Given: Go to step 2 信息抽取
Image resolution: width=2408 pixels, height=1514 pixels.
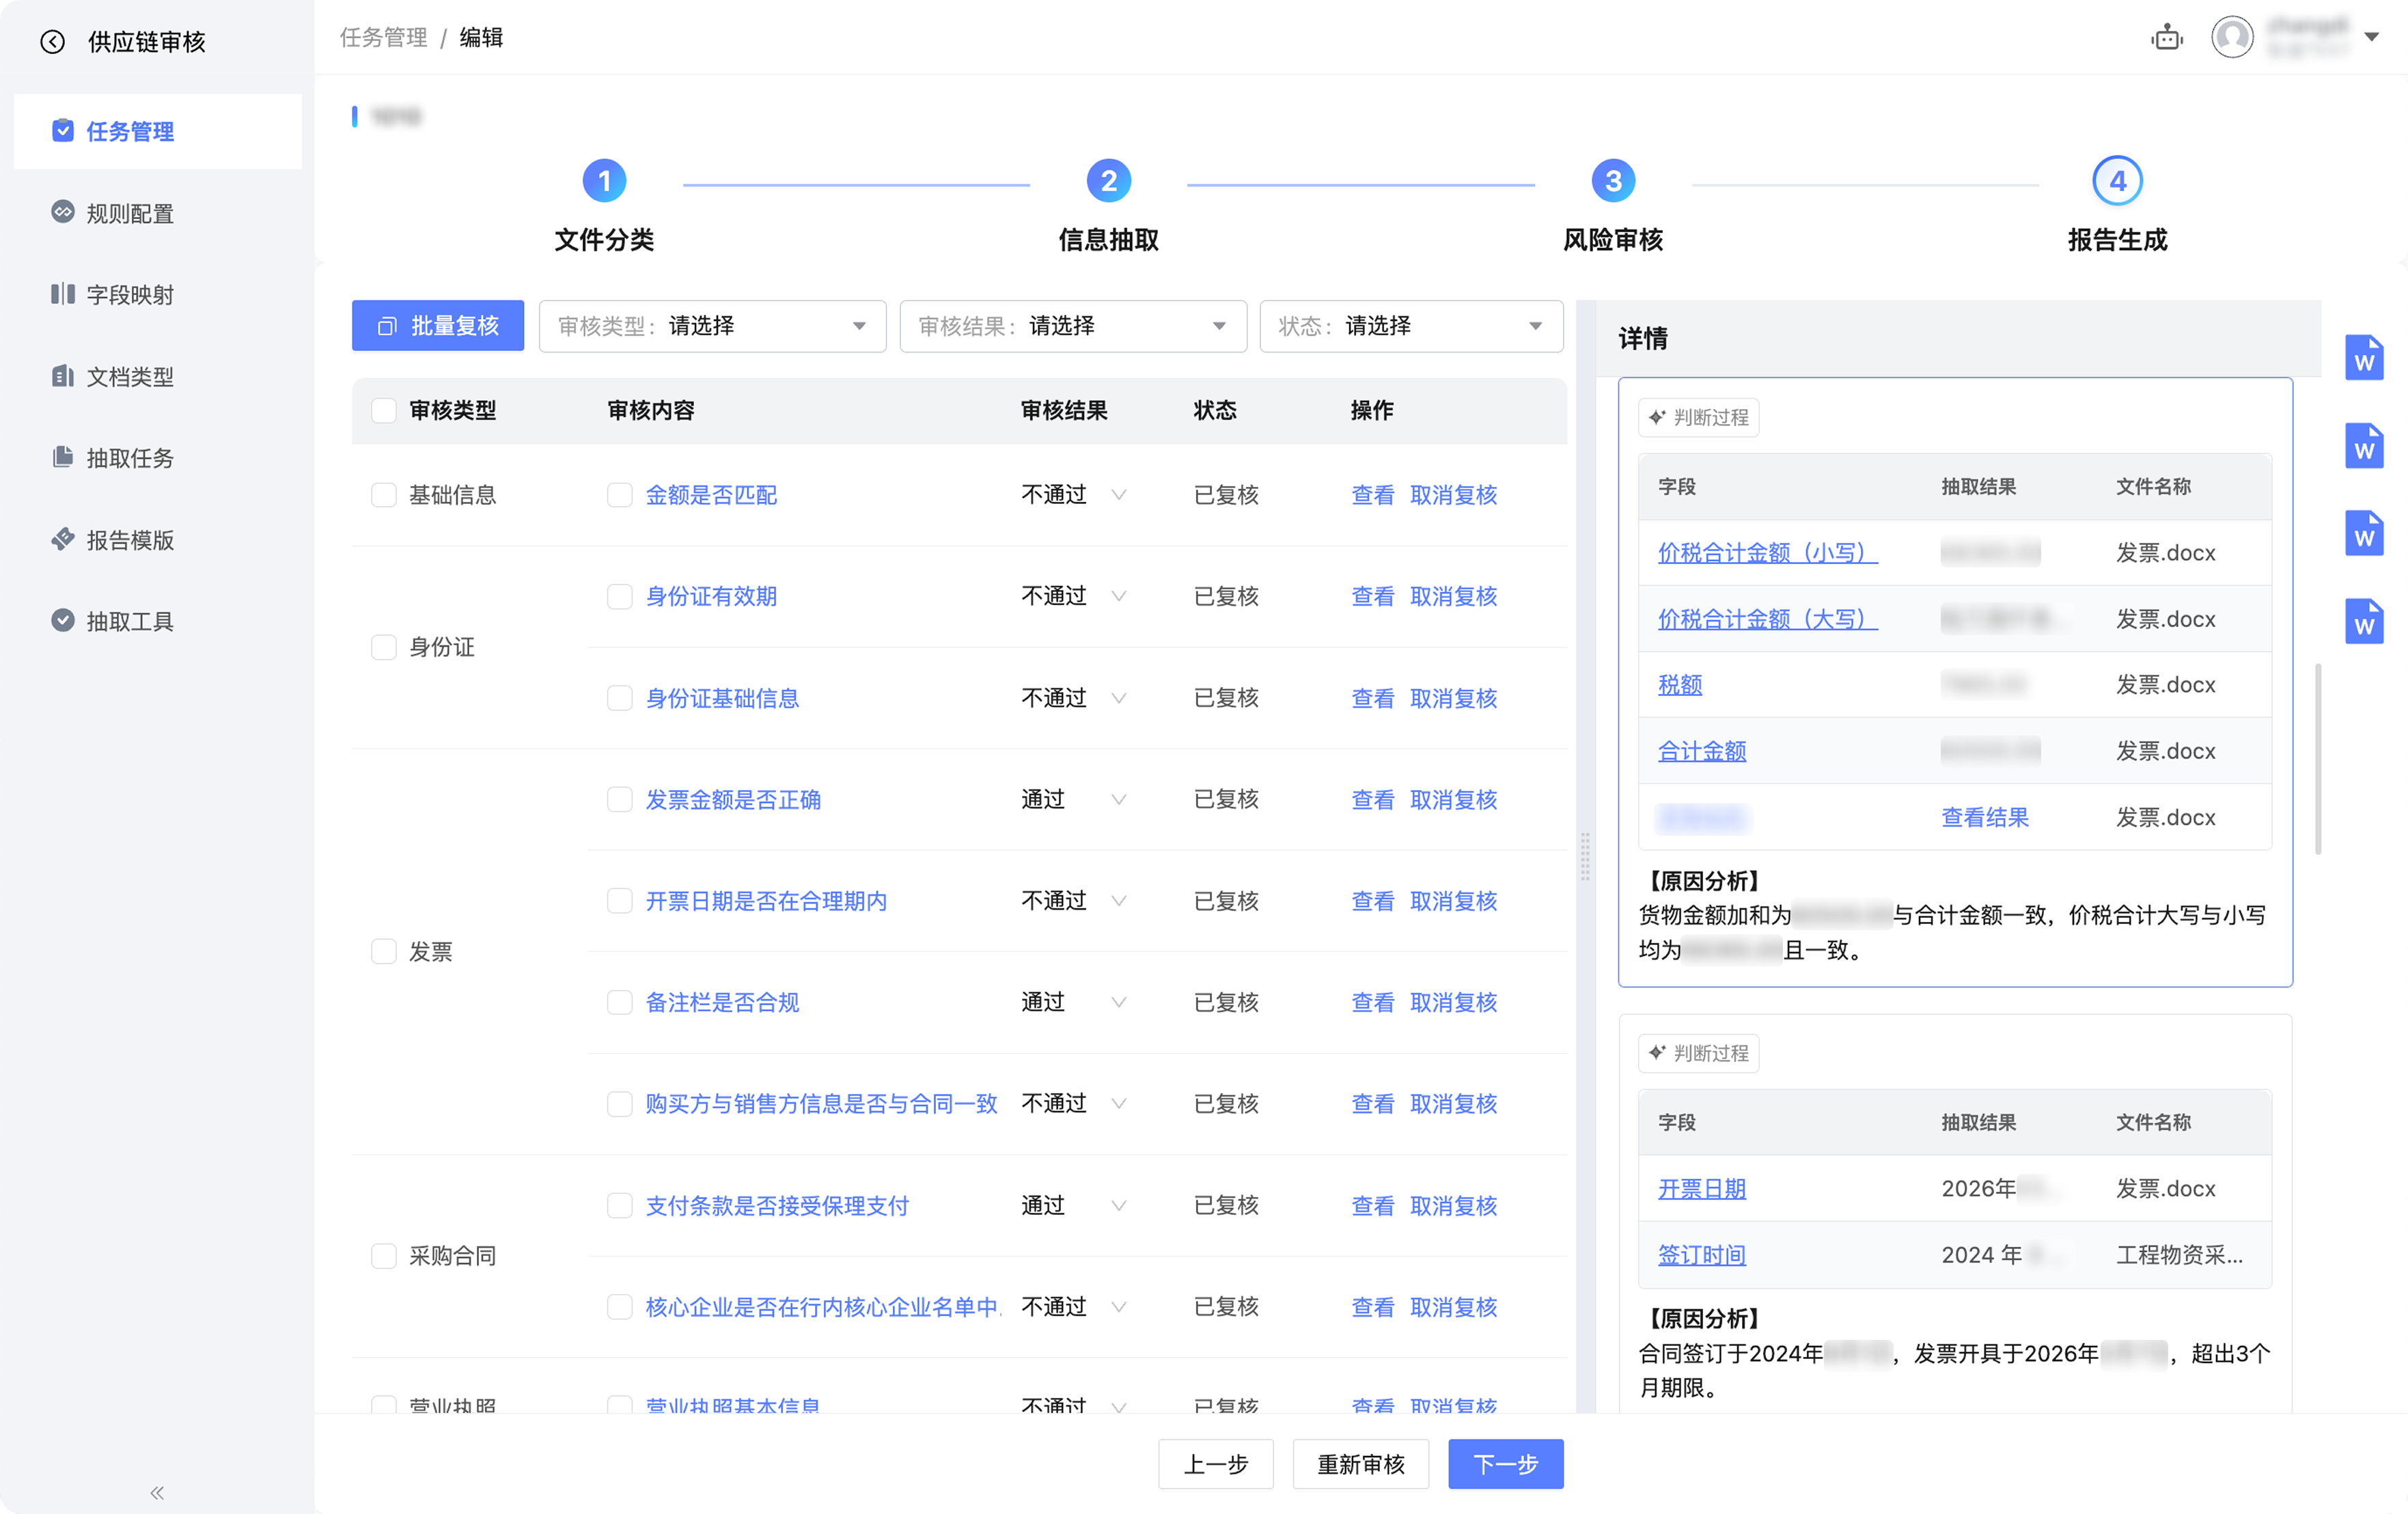Looking at the screenshot, I should [x=1109, y=181].
